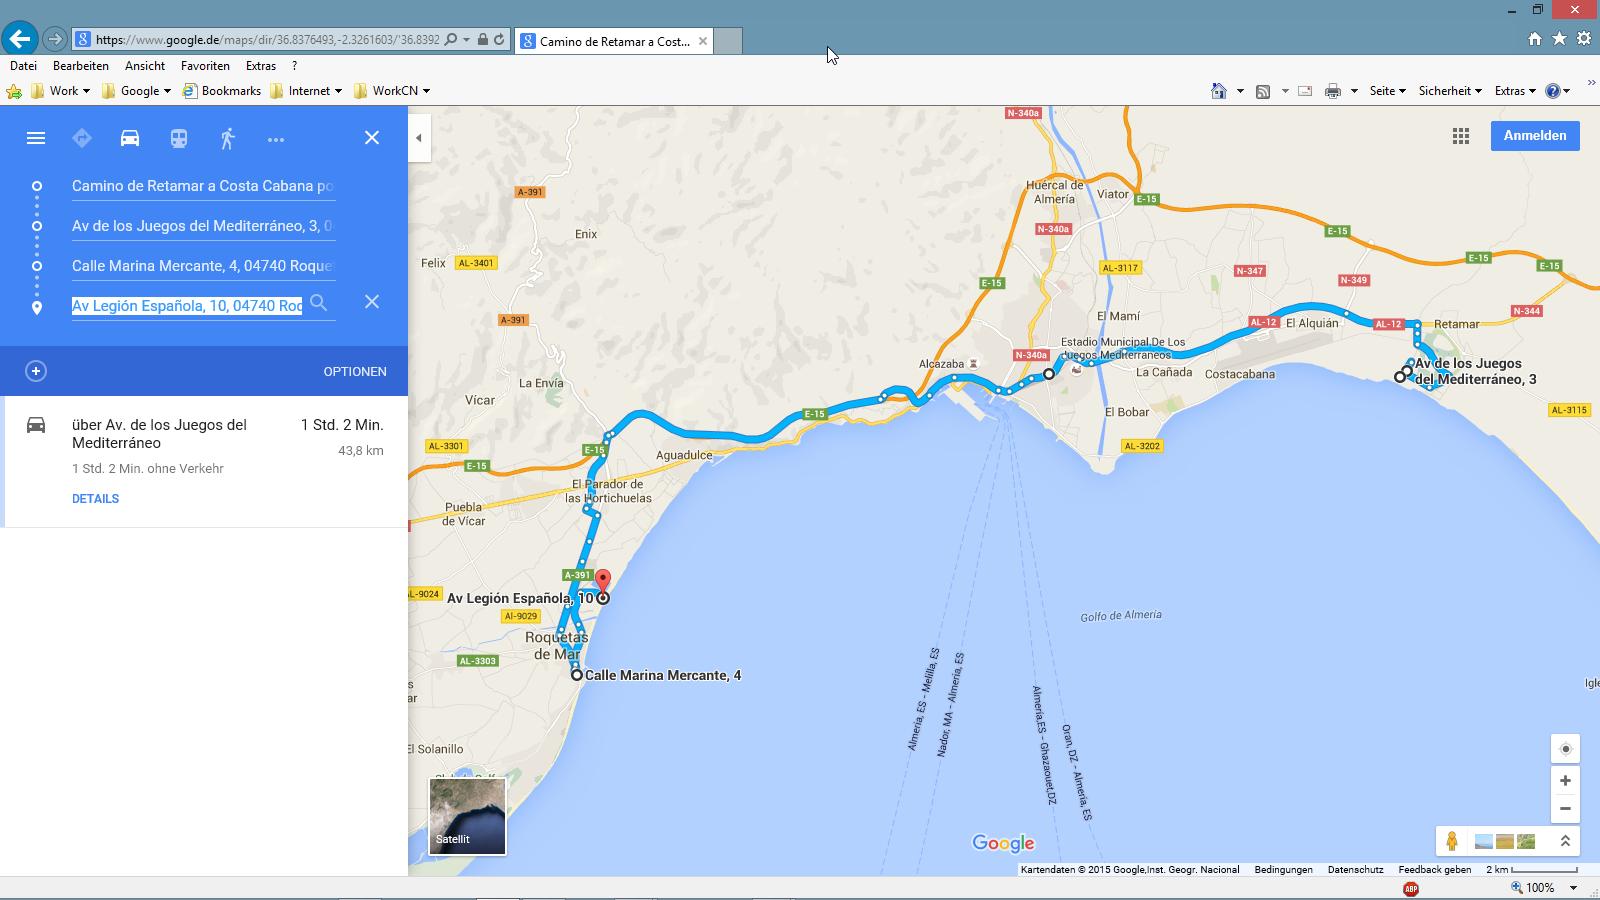Close the directions panel with X
Screen dimensions: 1600x900
[x=372, y=138]
